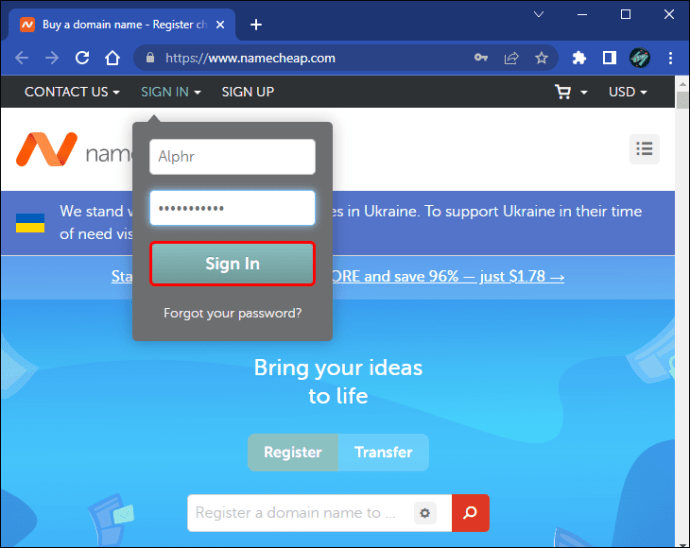The width and height of the screenshot is (690, 548).
Task: Click the address bar URL
Action: pos(250,58)
